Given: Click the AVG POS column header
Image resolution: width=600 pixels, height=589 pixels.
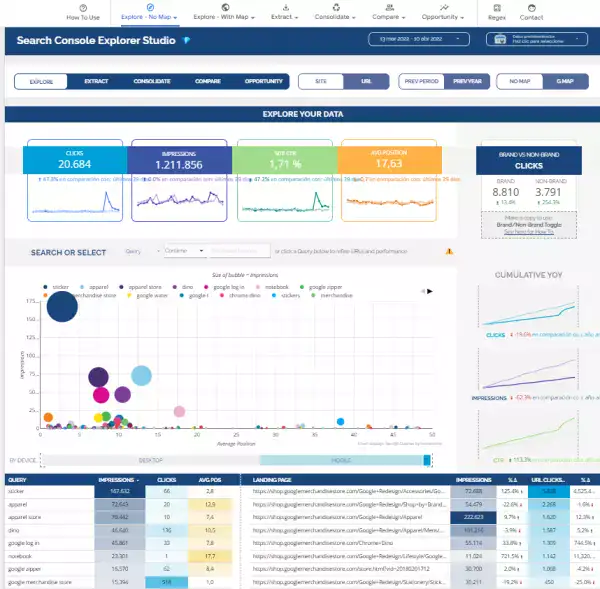Looking at the screenshot, I should [210, 480].
